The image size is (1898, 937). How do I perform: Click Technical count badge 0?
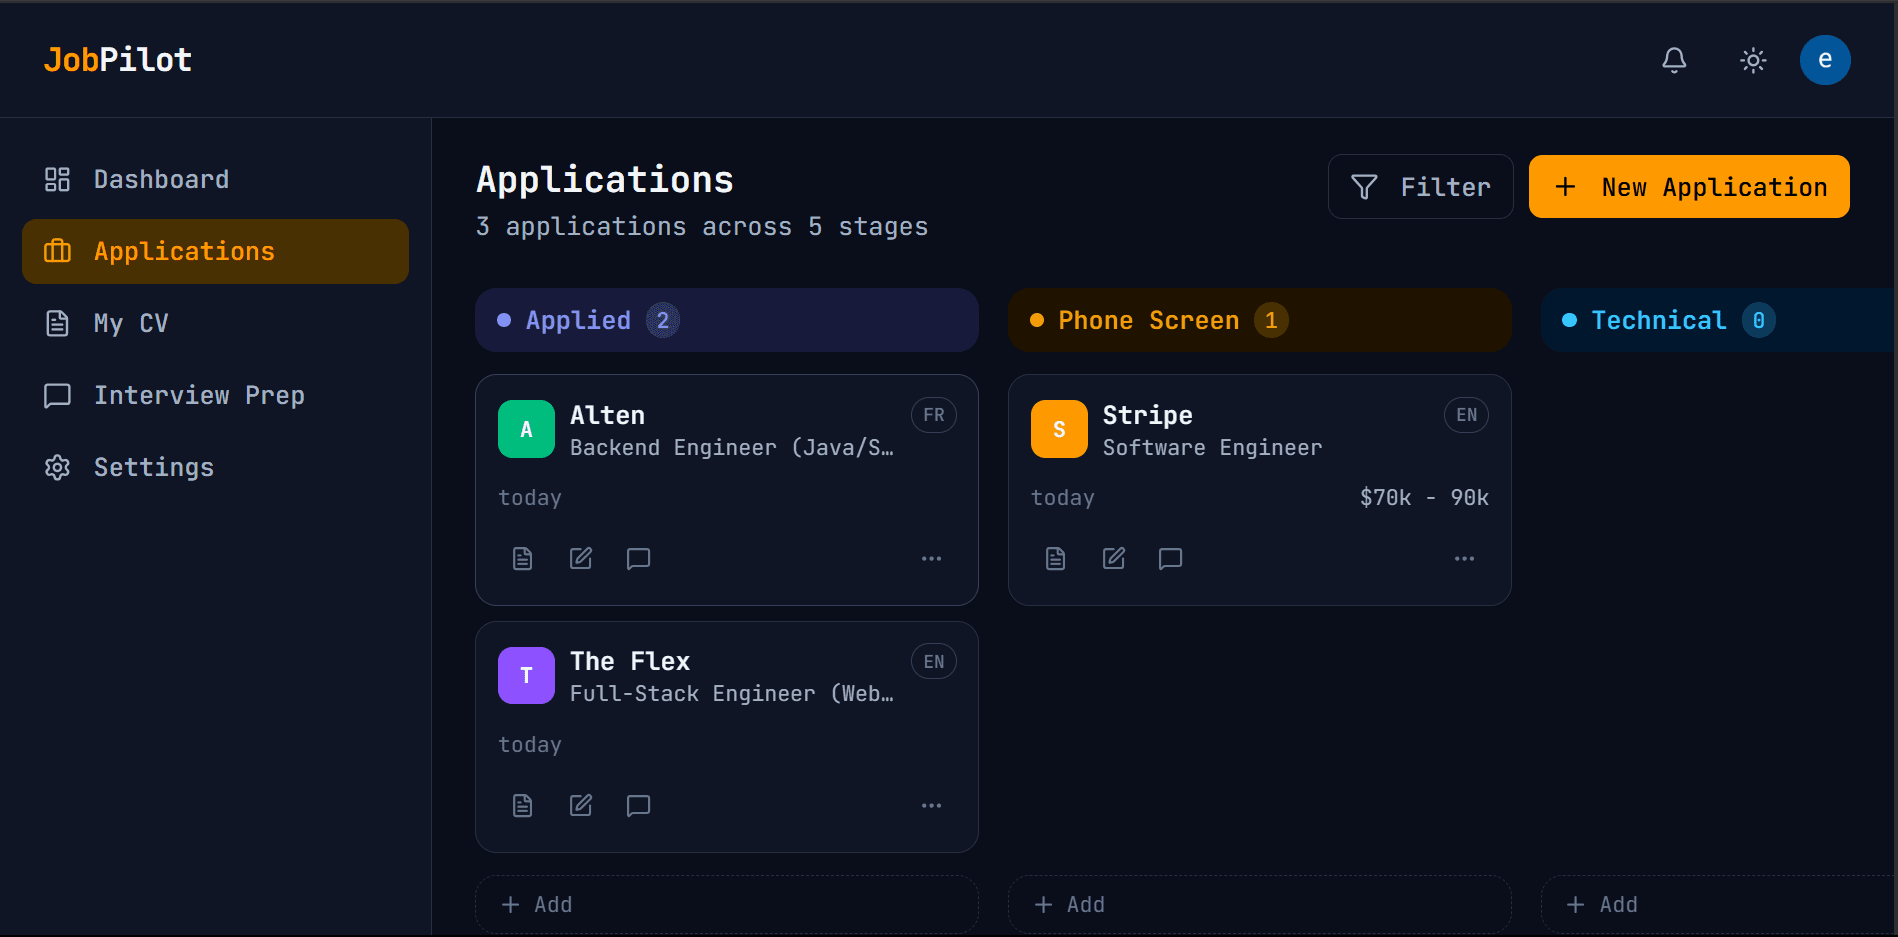pos(1759,320)
